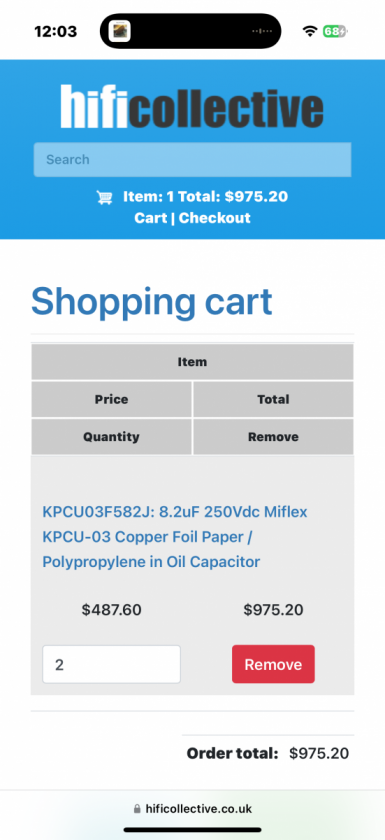Tap the audio waveform indicator in Dynamic Island

[x=262, y=31]
